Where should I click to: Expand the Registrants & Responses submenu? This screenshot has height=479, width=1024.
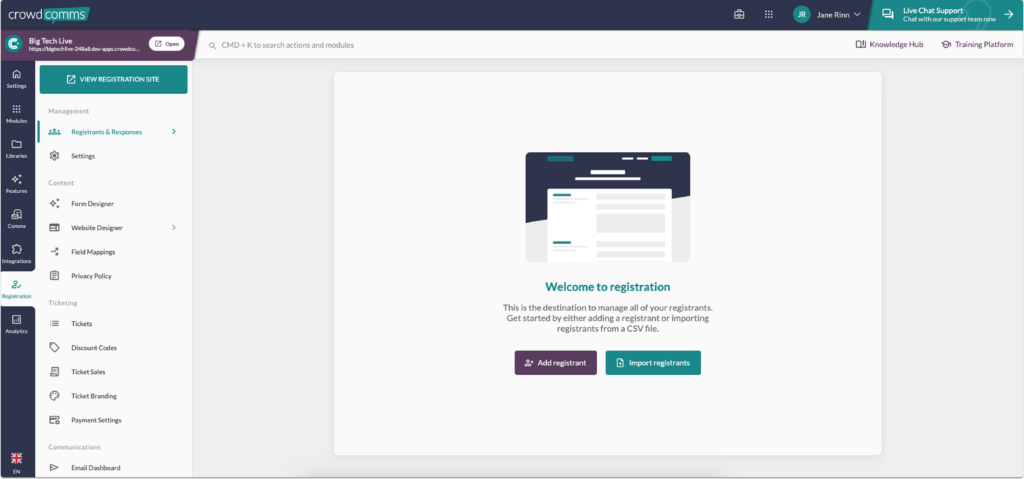click(174, 132)
